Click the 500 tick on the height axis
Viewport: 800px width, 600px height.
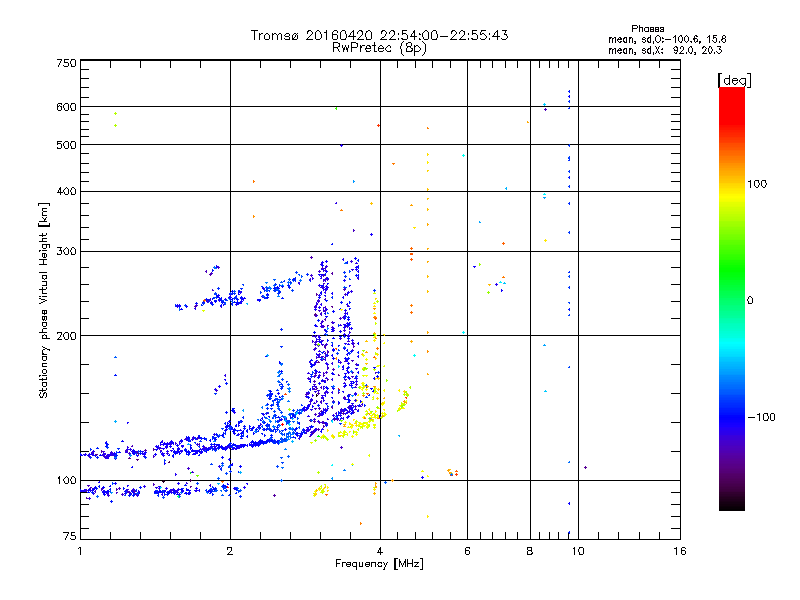[66, 145]
